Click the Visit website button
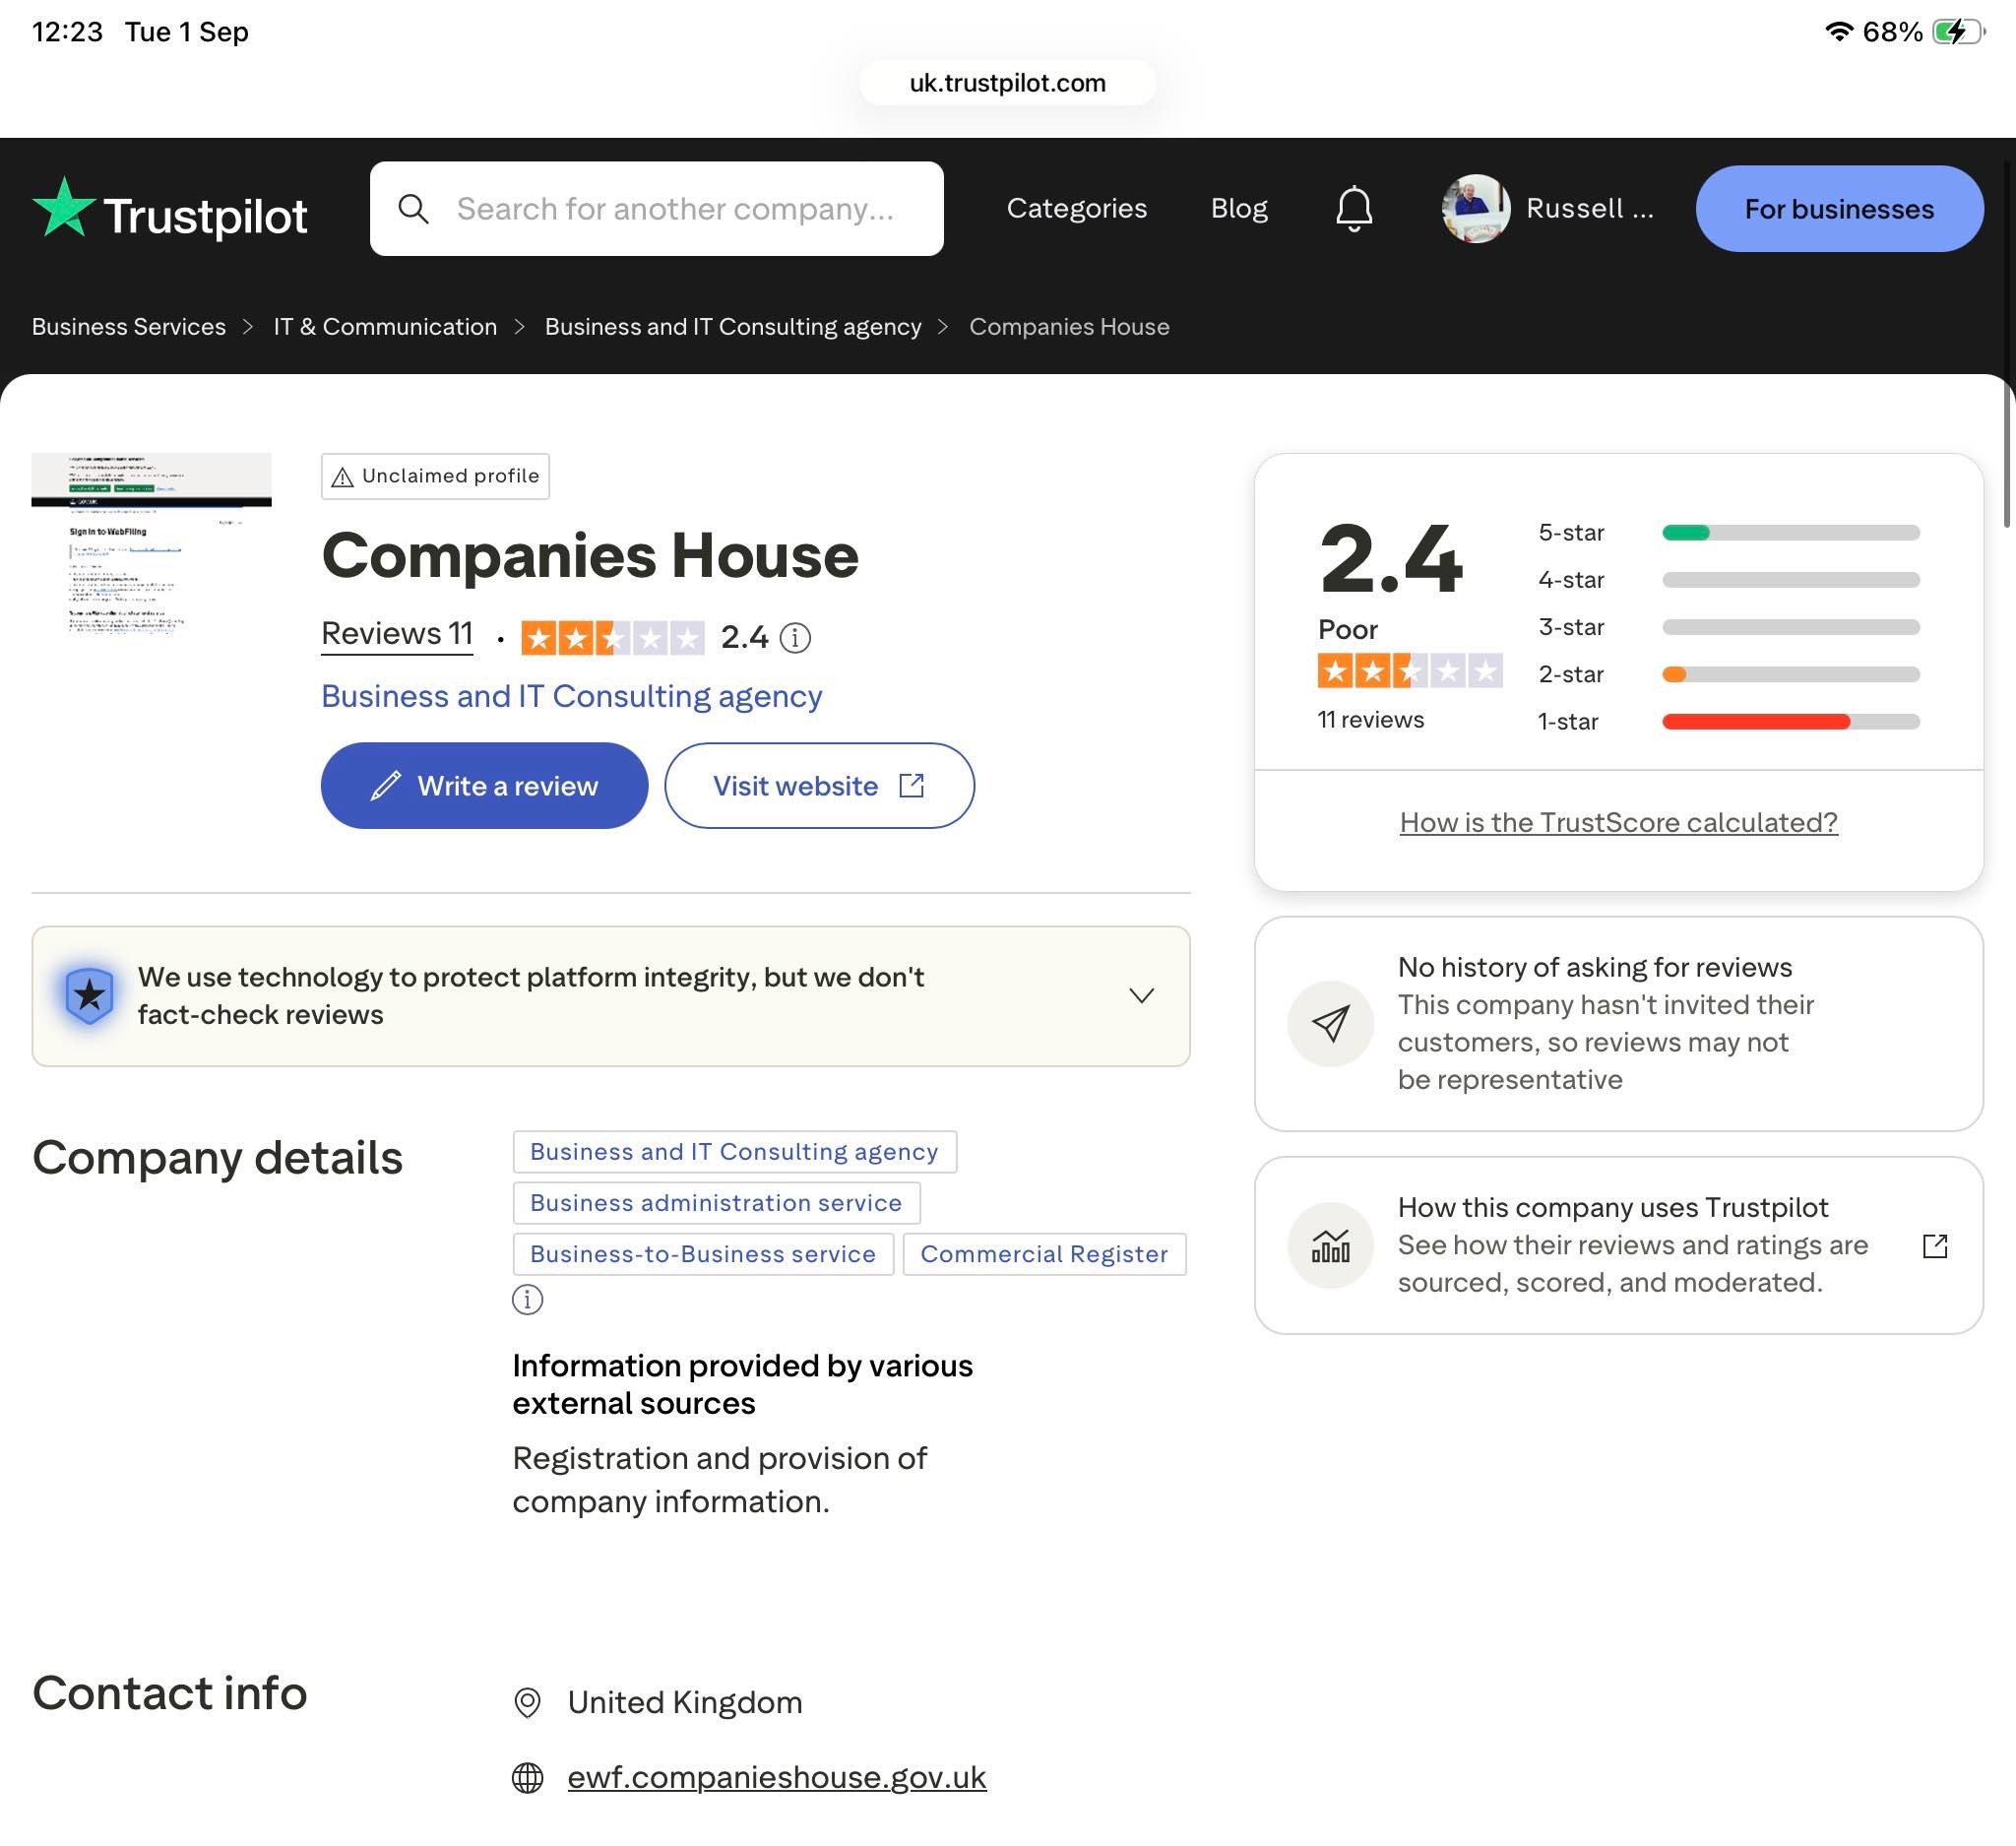The height and width of the screenshot is (1846, 2016). [x=819, y=786]
